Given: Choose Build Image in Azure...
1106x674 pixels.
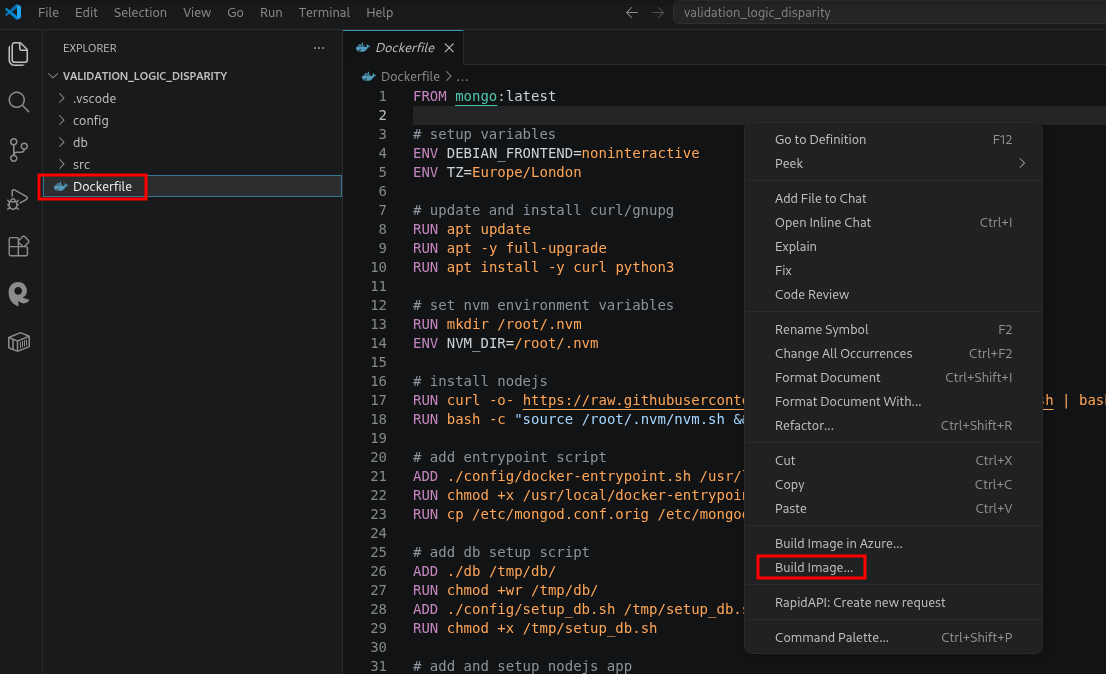Looking at the screenshot, I should point(893,544).
